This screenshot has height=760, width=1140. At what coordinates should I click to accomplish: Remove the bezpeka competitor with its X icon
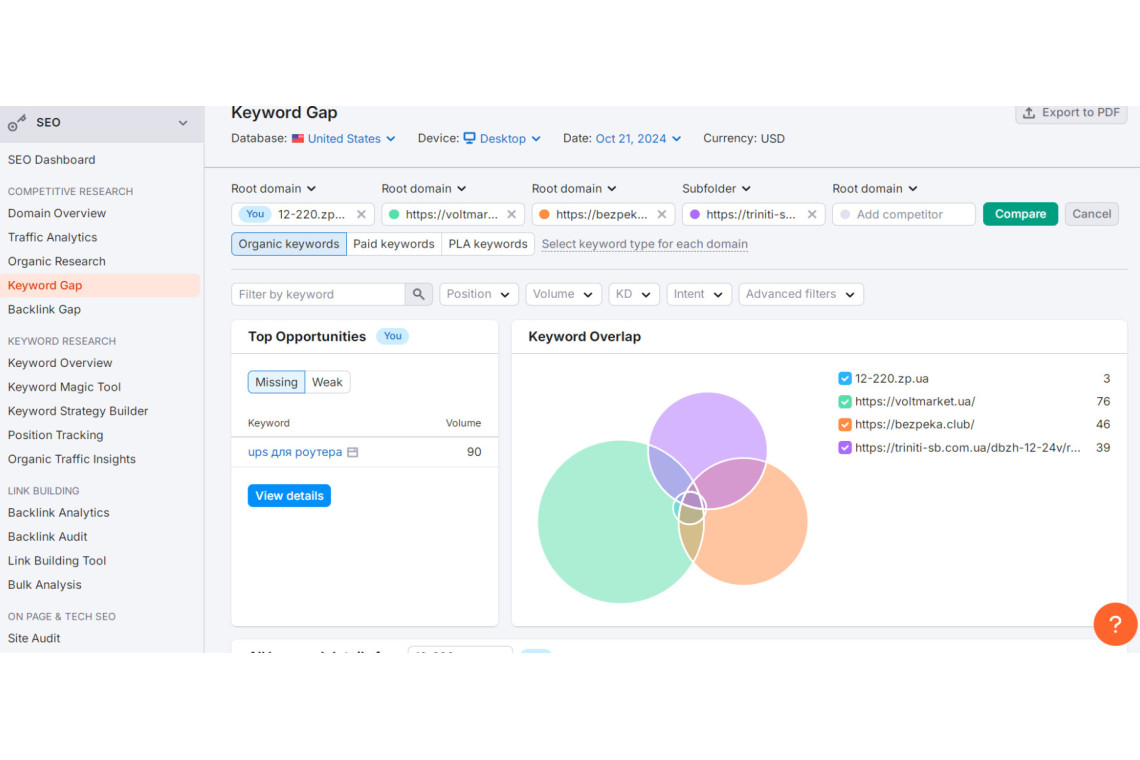[x=662, y=215]
